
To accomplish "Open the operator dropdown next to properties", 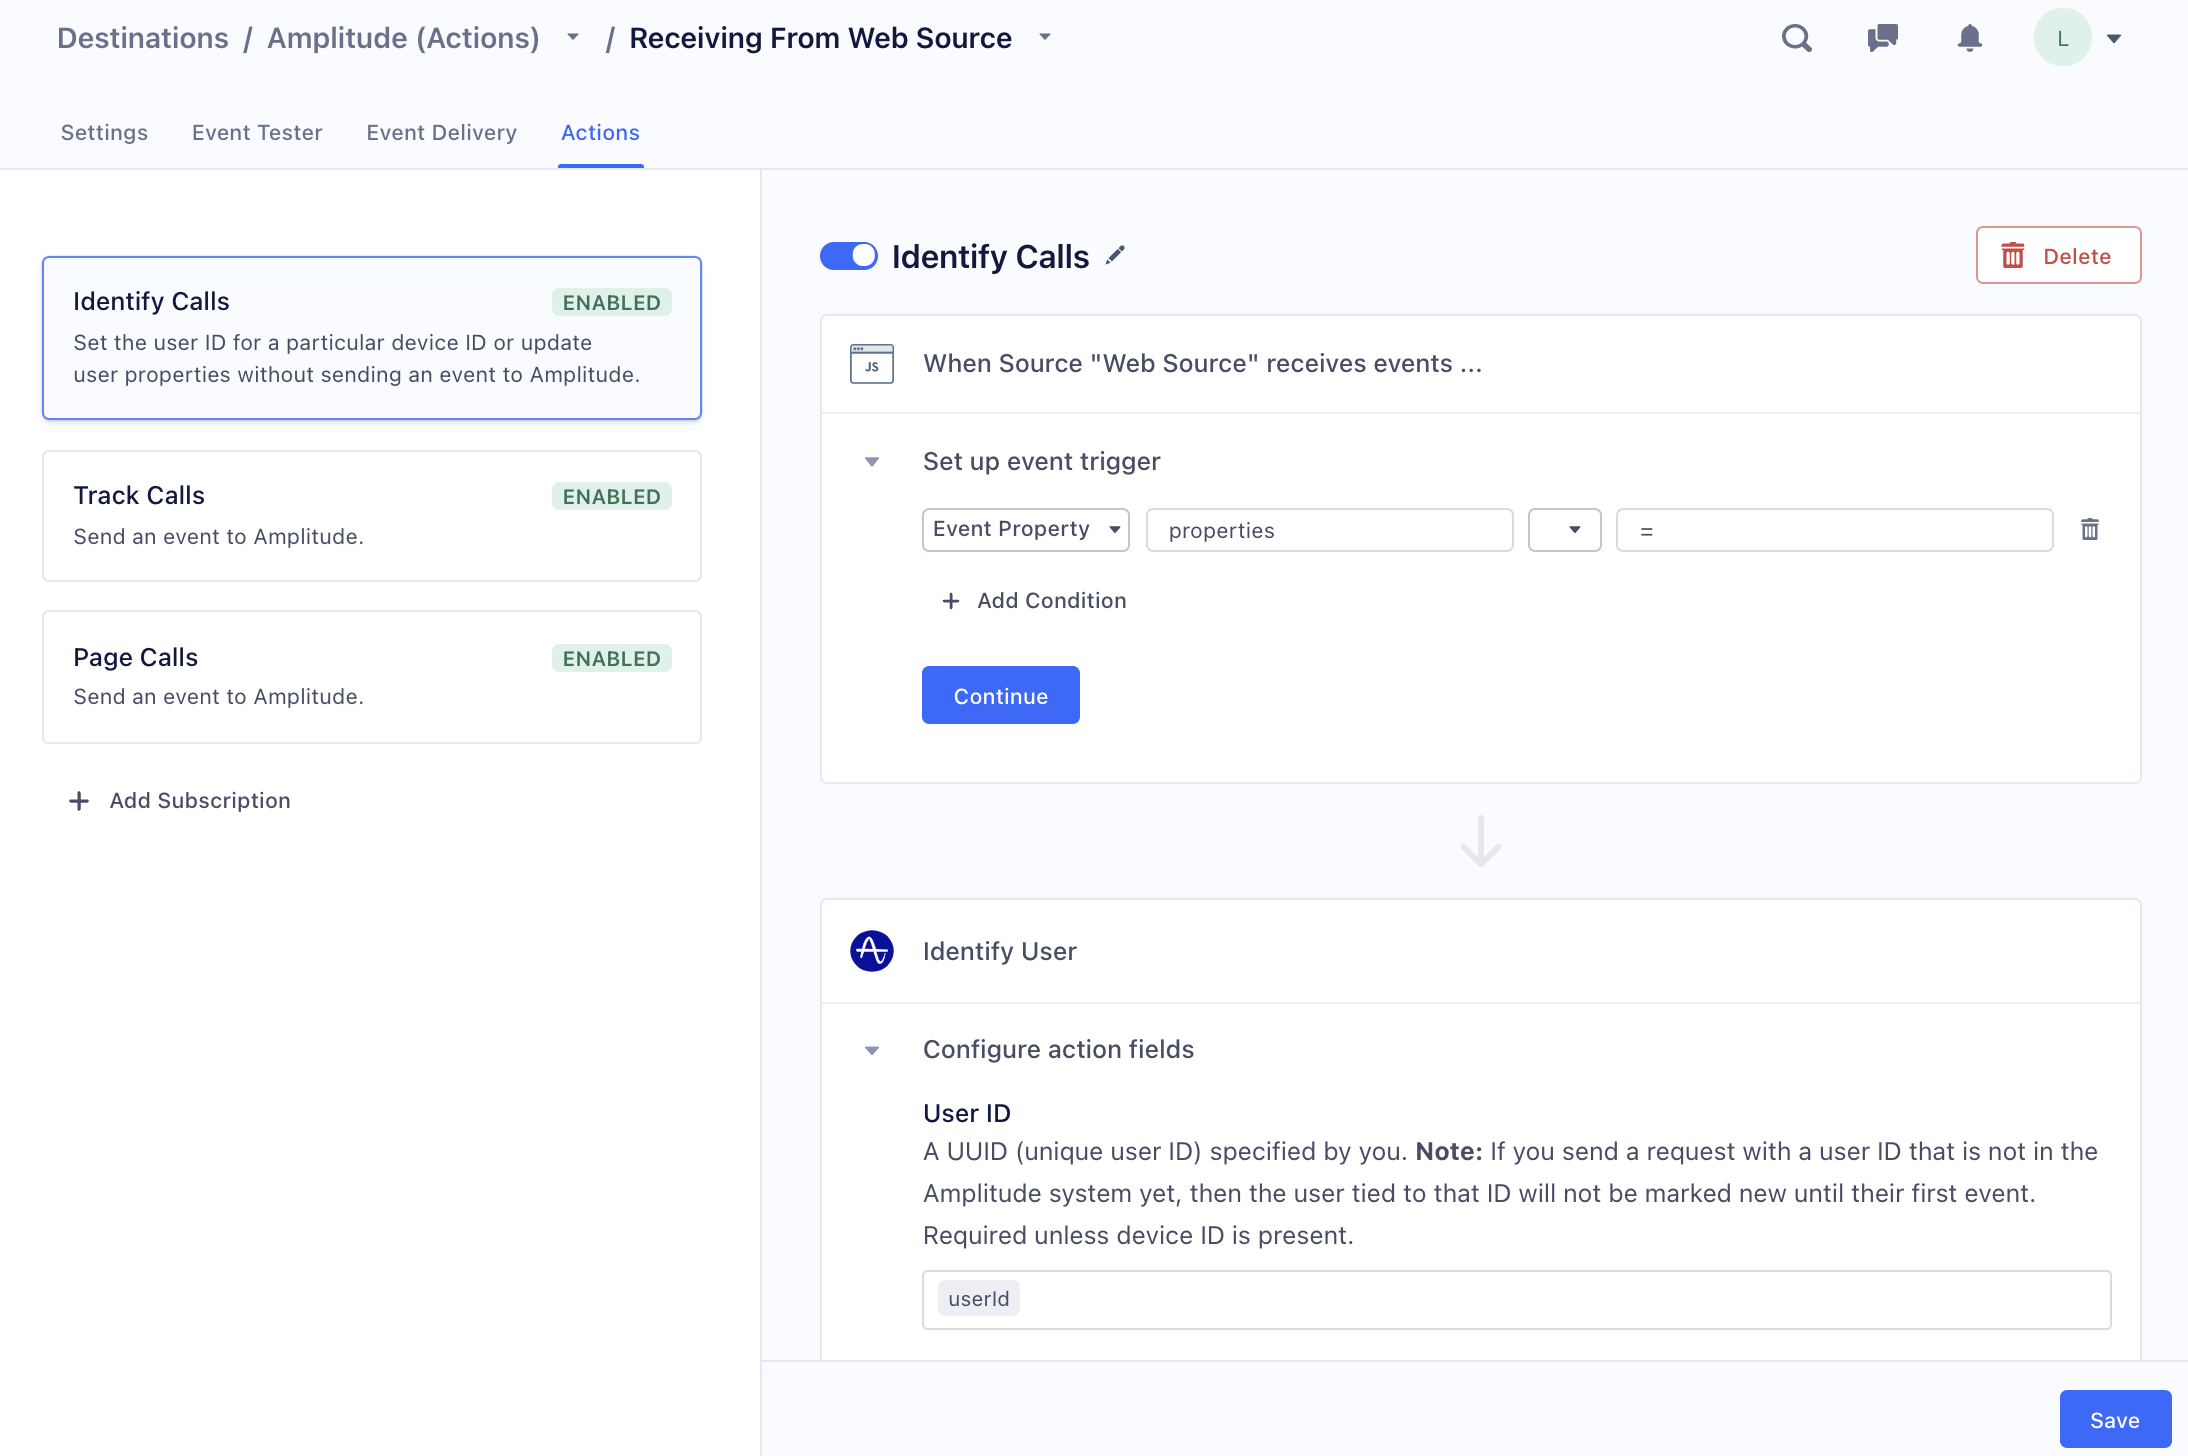I will (1564, 529).
